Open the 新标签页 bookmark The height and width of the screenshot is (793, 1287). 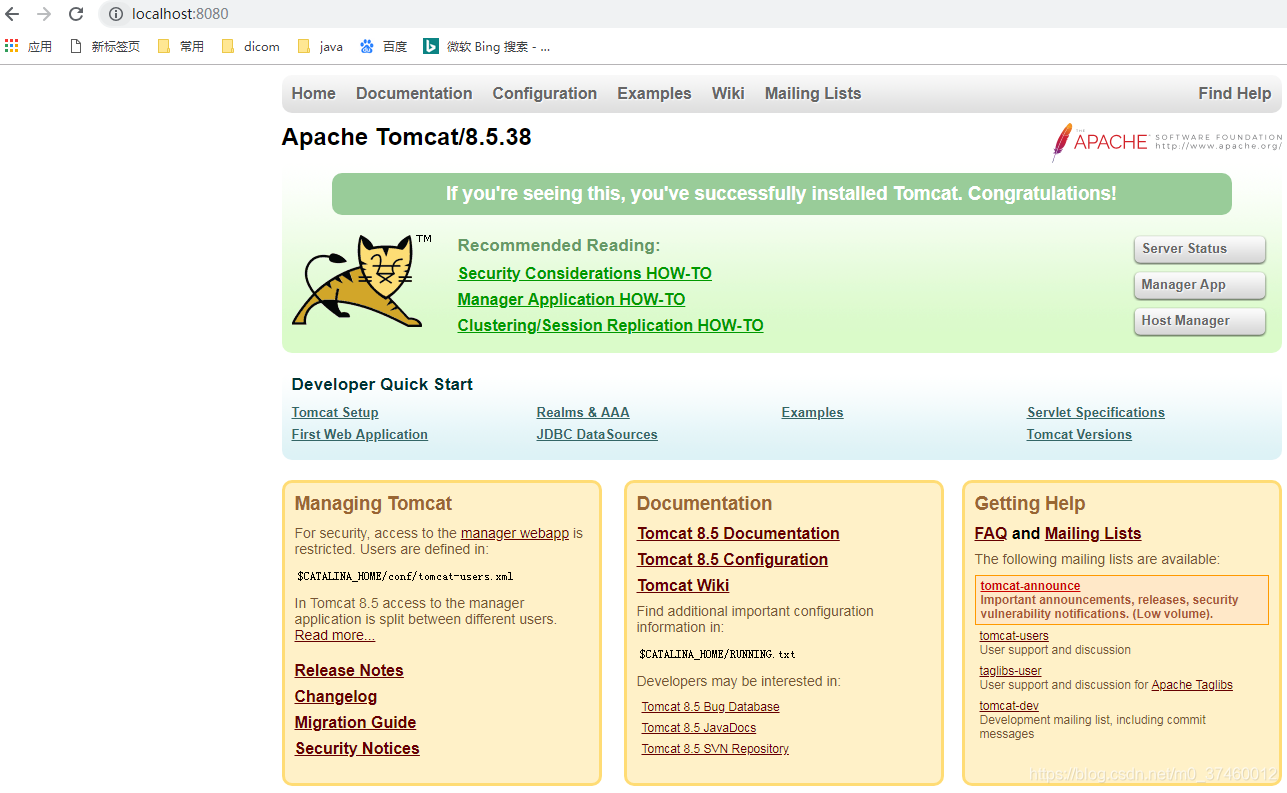click(x=105, y=46)
